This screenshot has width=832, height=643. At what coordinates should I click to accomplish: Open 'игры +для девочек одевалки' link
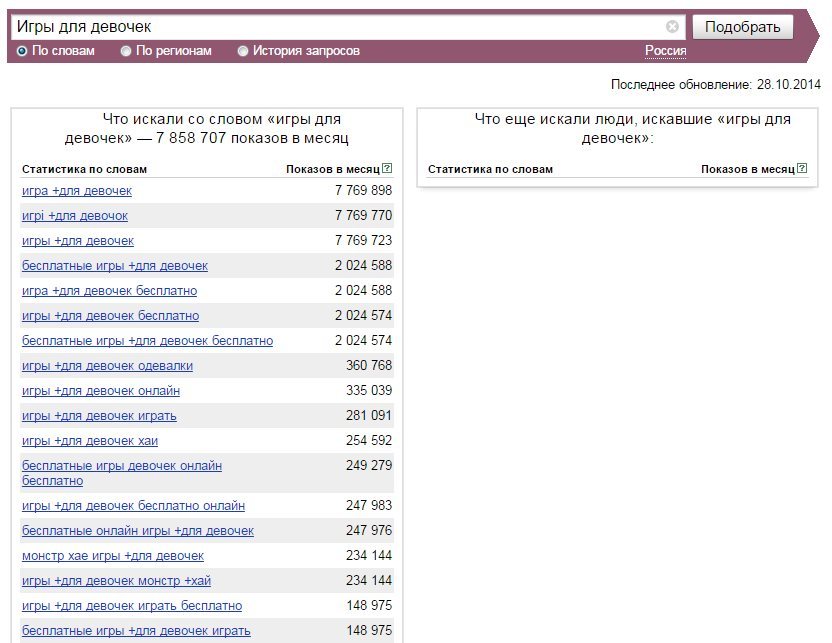[107, 366]
